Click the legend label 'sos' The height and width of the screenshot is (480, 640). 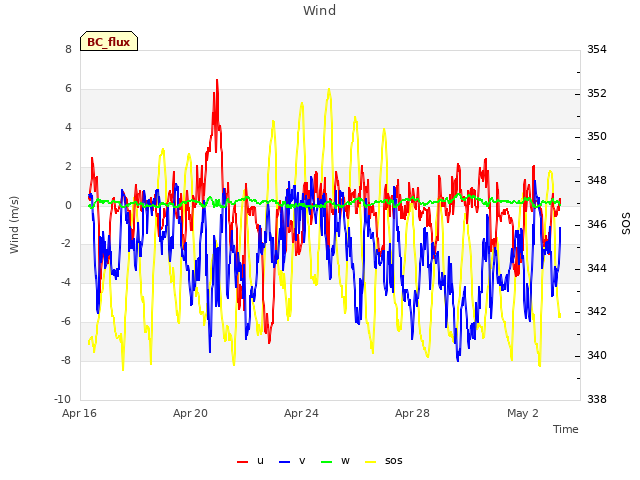click(x=393, y=461)
